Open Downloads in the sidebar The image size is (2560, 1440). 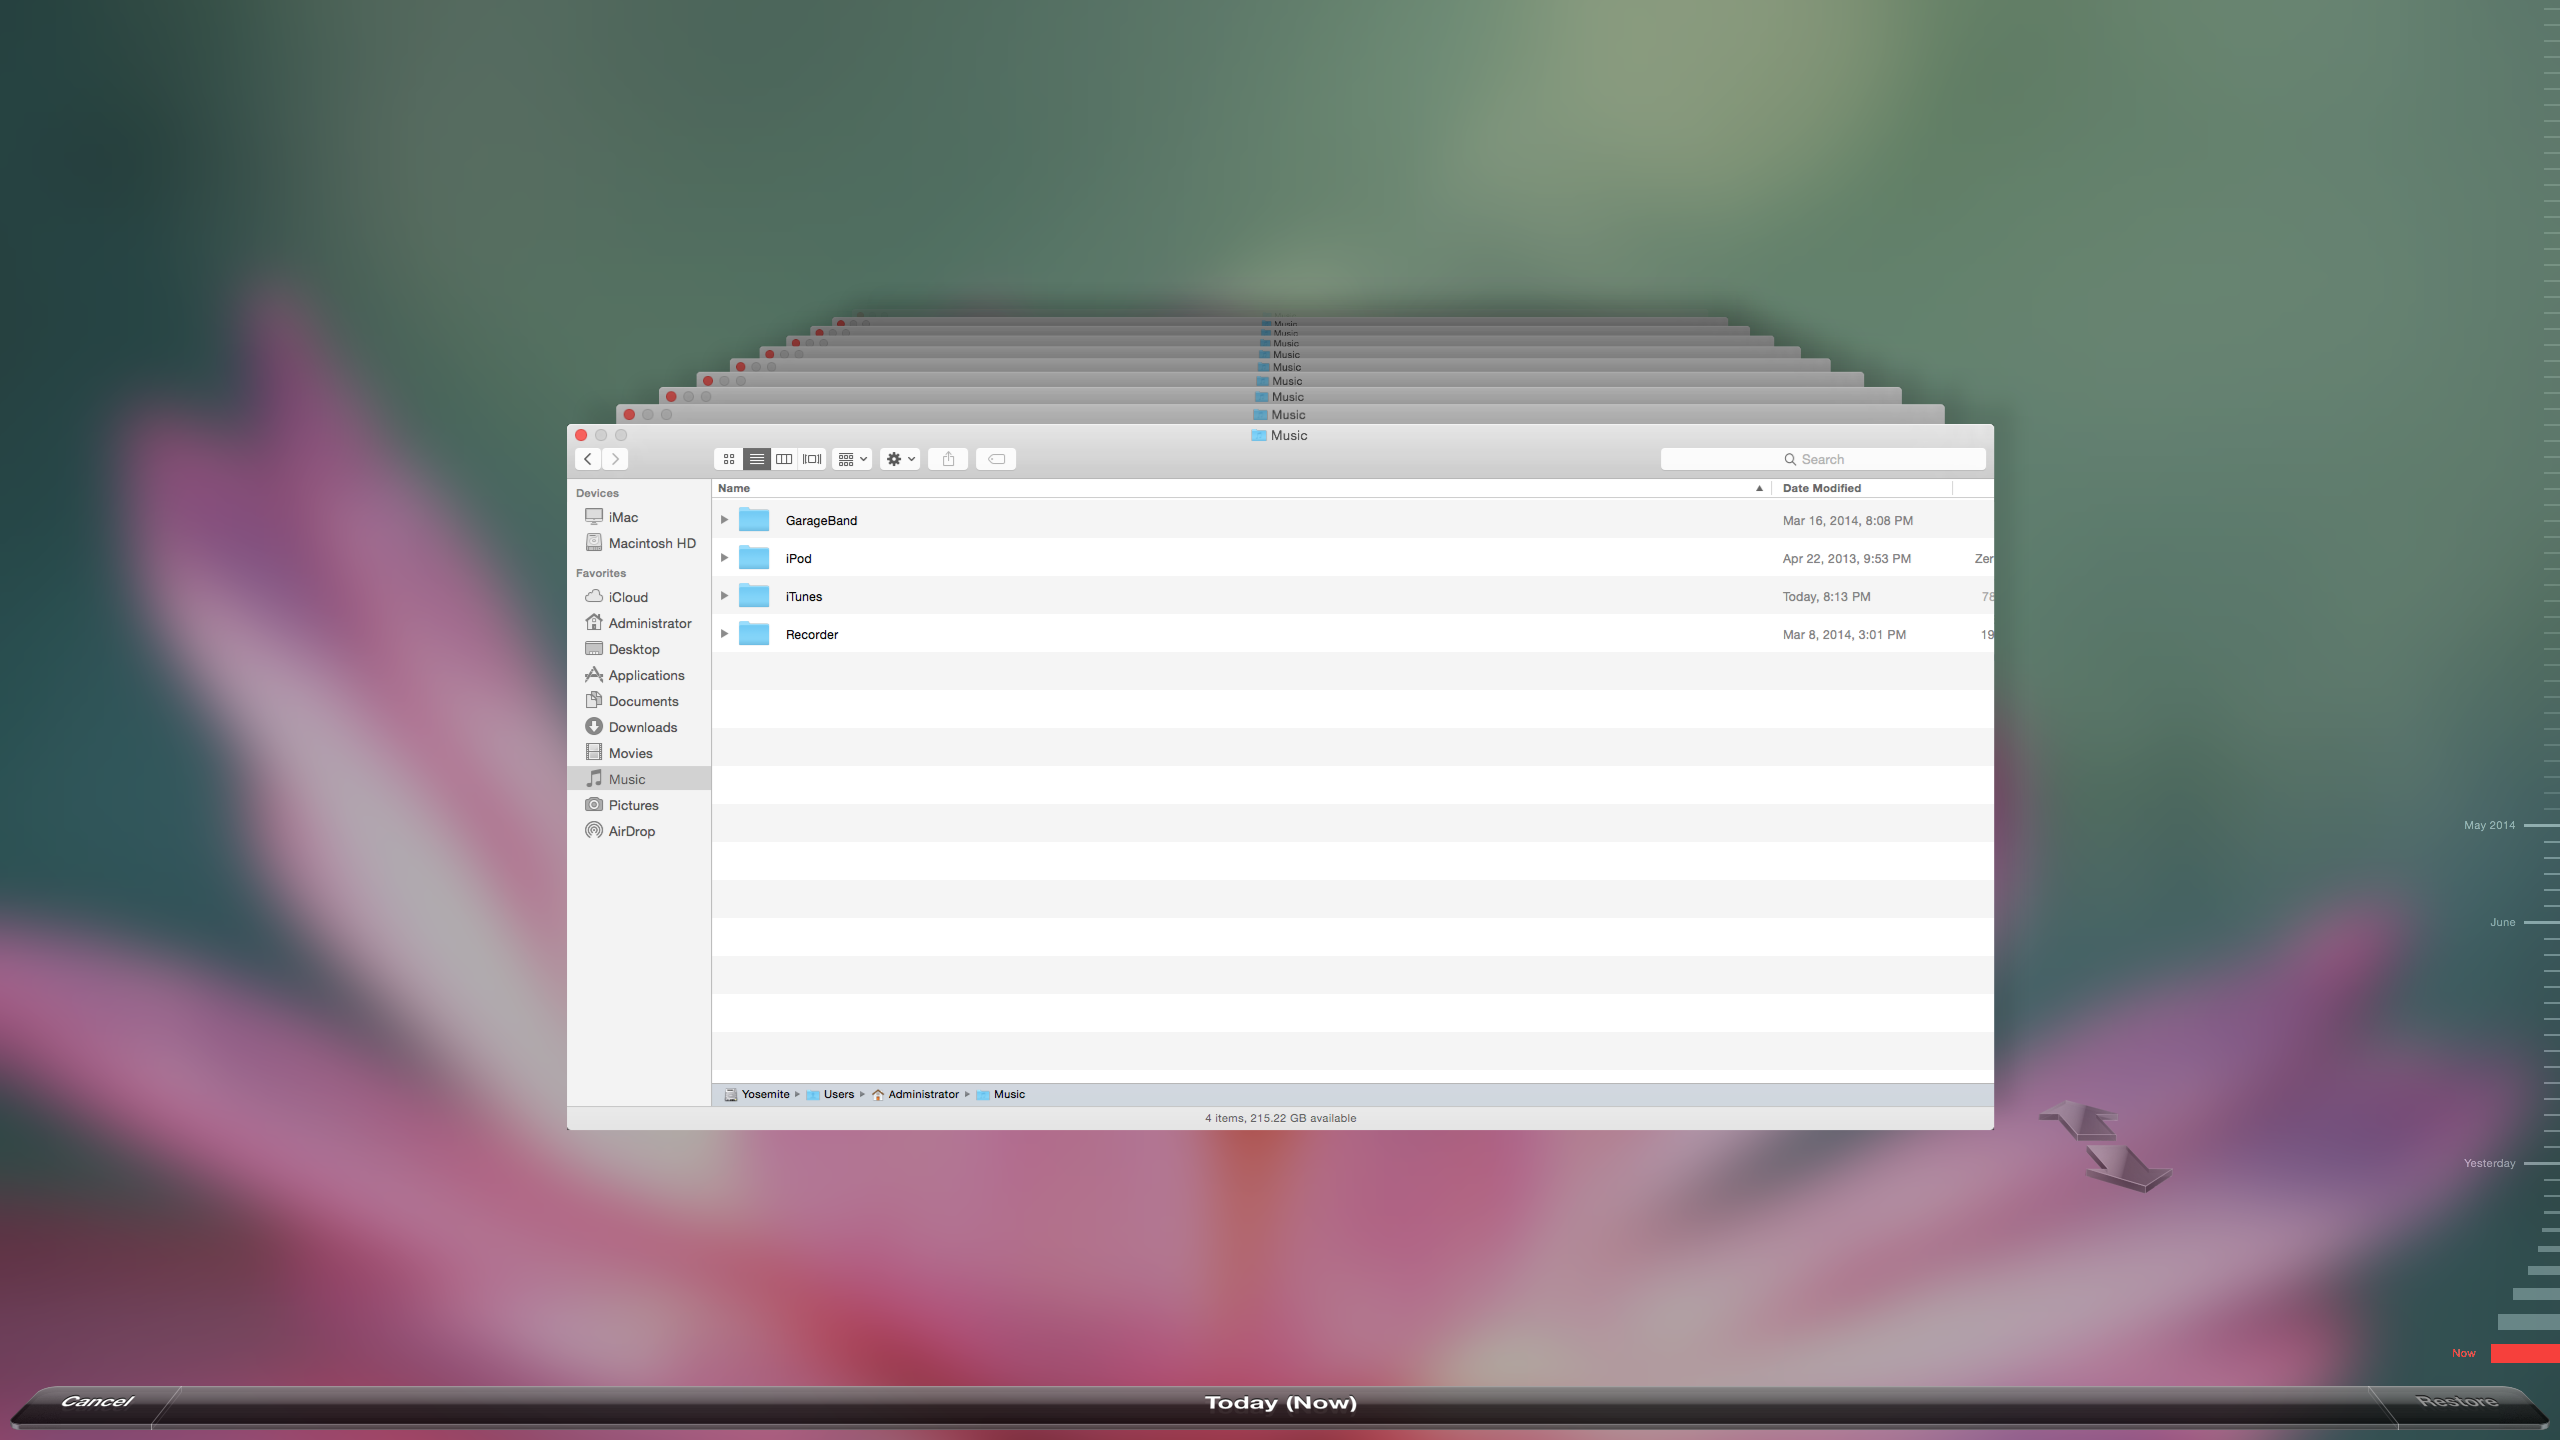(642, 727)
